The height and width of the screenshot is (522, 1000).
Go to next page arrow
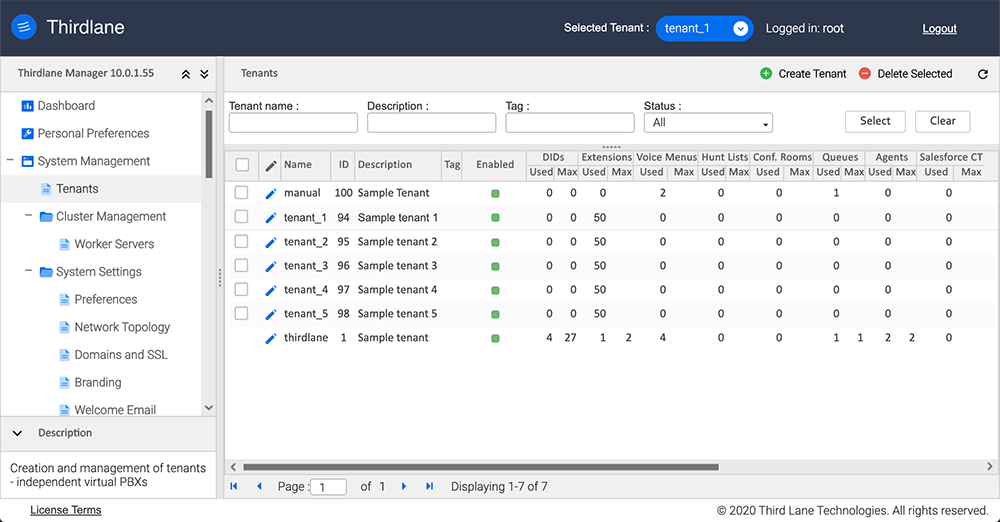(x=404, y=486)
